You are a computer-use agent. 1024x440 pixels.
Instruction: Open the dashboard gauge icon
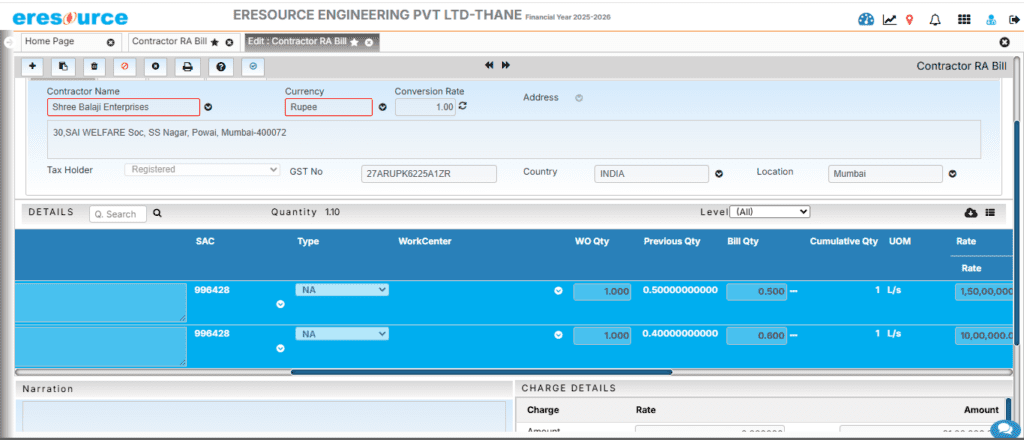point(866,19)
